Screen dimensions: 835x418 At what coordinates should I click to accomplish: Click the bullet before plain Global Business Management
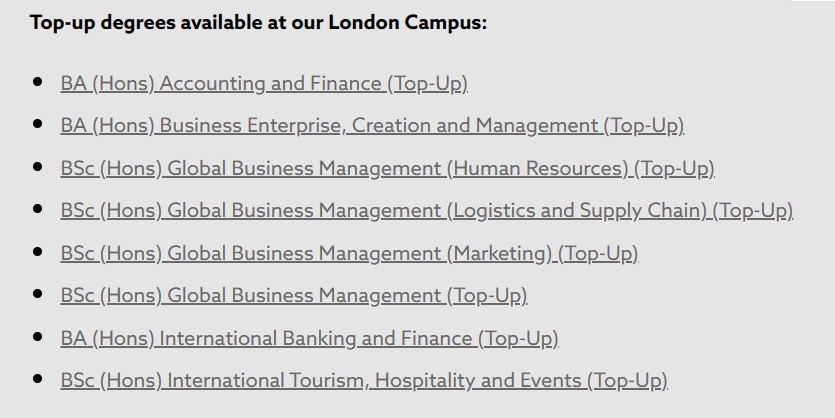(38, 294)
